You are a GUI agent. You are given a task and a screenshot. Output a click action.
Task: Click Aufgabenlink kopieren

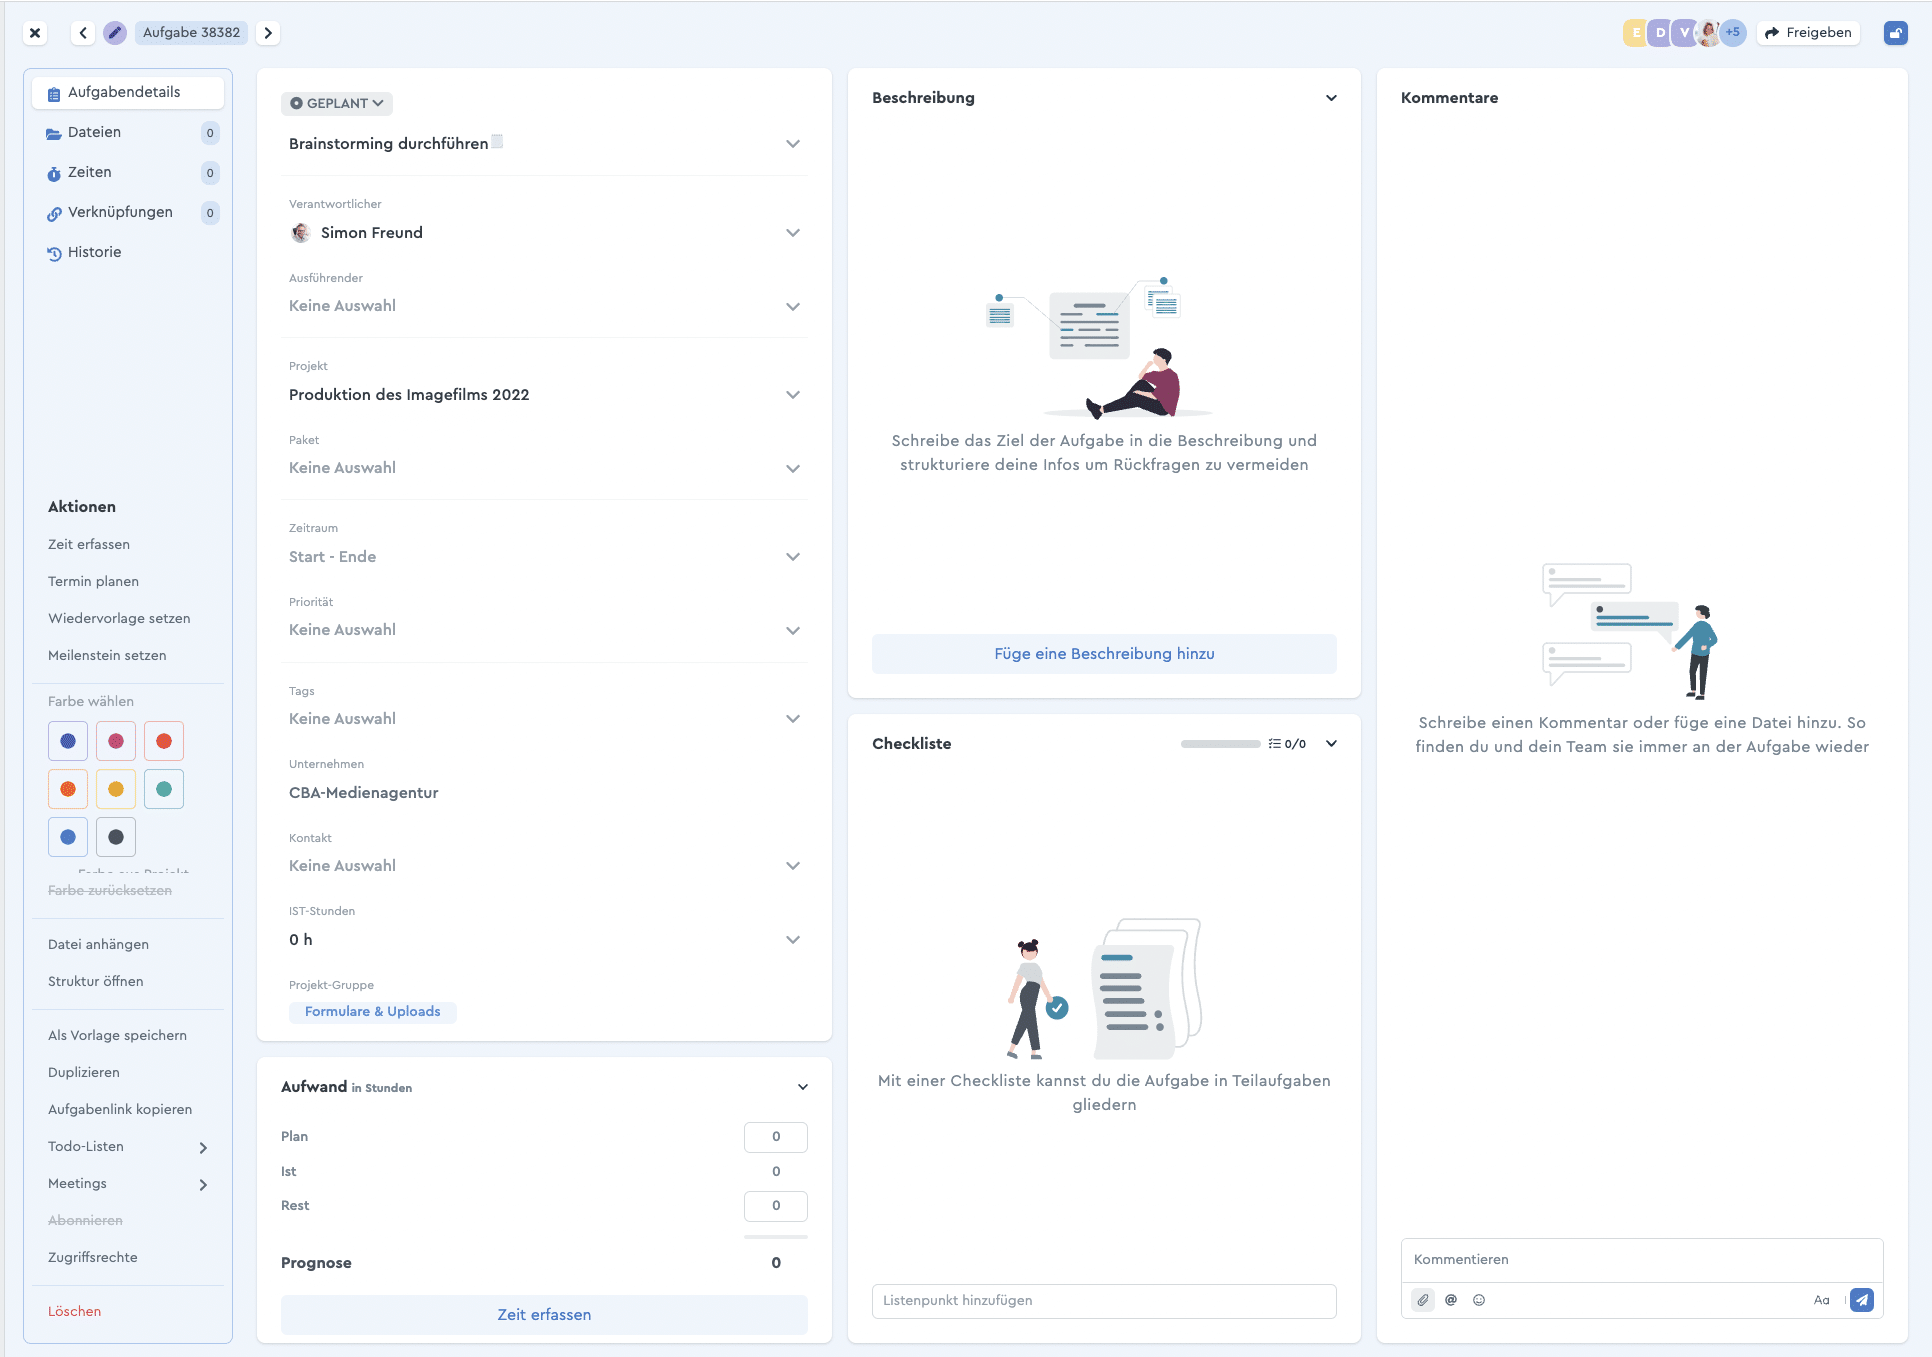coord(120,1110)
